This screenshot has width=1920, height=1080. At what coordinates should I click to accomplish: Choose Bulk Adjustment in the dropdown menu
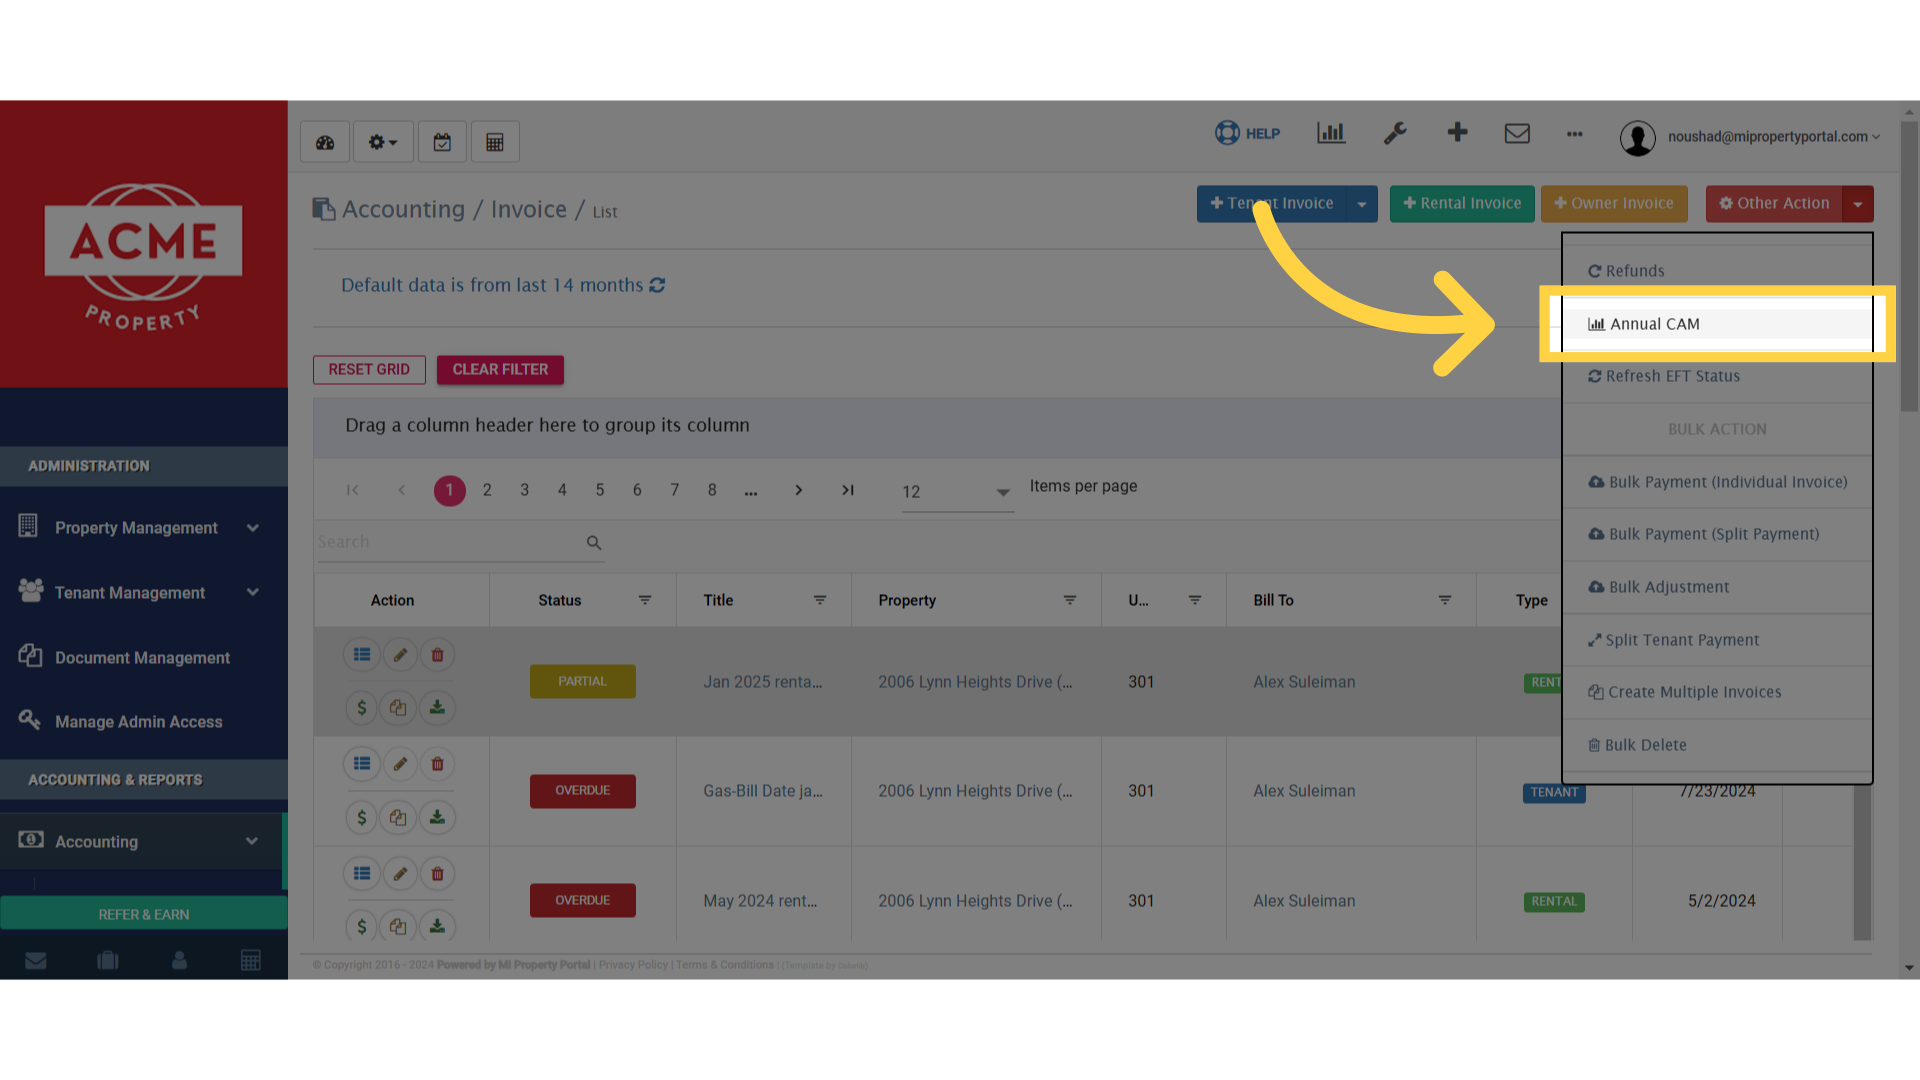tap(1668, 587)
